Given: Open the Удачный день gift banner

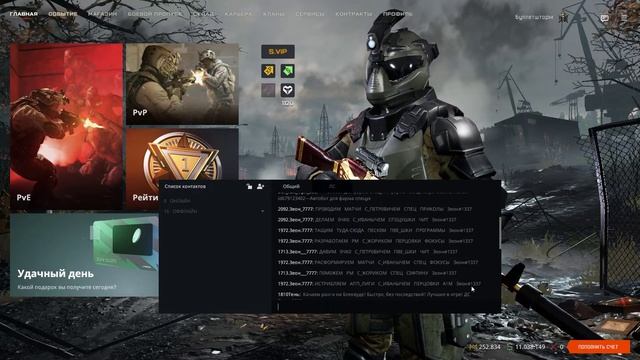Looking at the screenshot, I should [x=84, y=255].
